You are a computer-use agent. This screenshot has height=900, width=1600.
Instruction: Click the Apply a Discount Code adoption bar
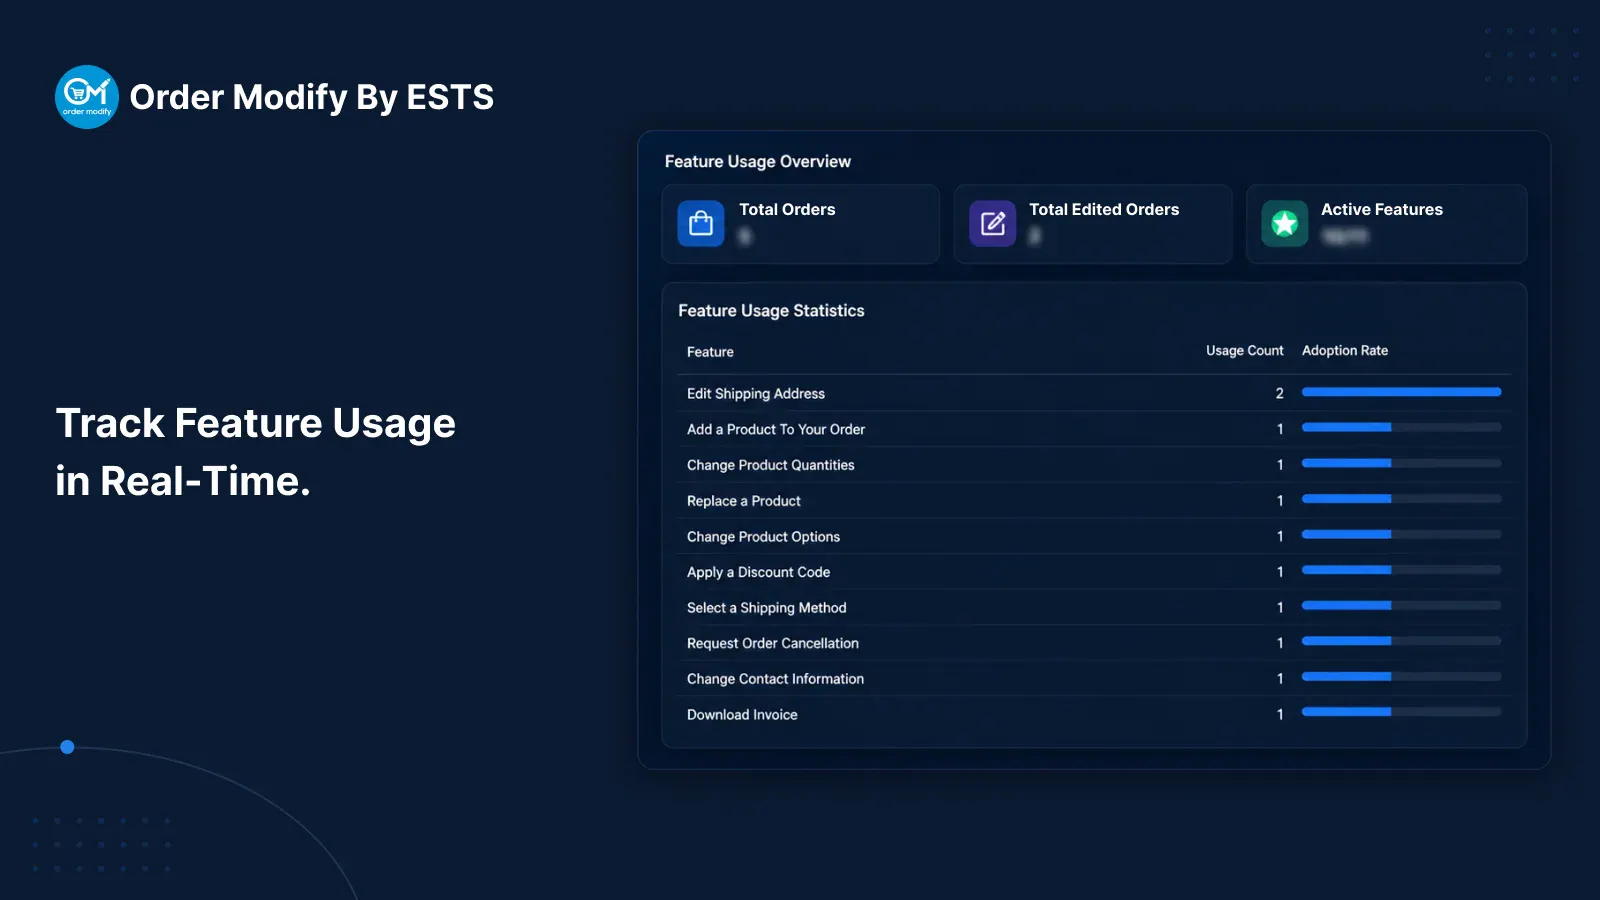coord(1401,570)
